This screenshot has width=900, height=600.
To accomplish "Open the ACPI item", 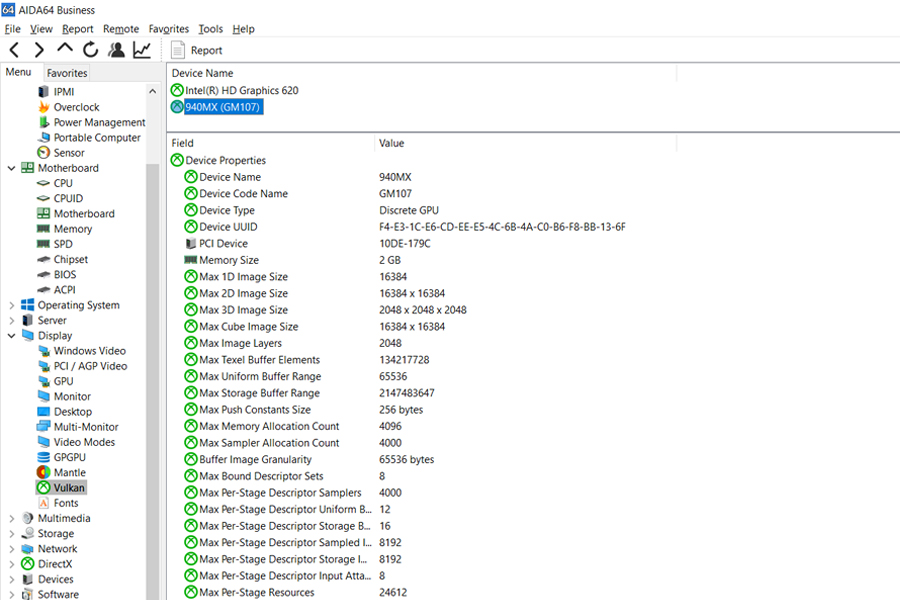I will coord(64,290).
